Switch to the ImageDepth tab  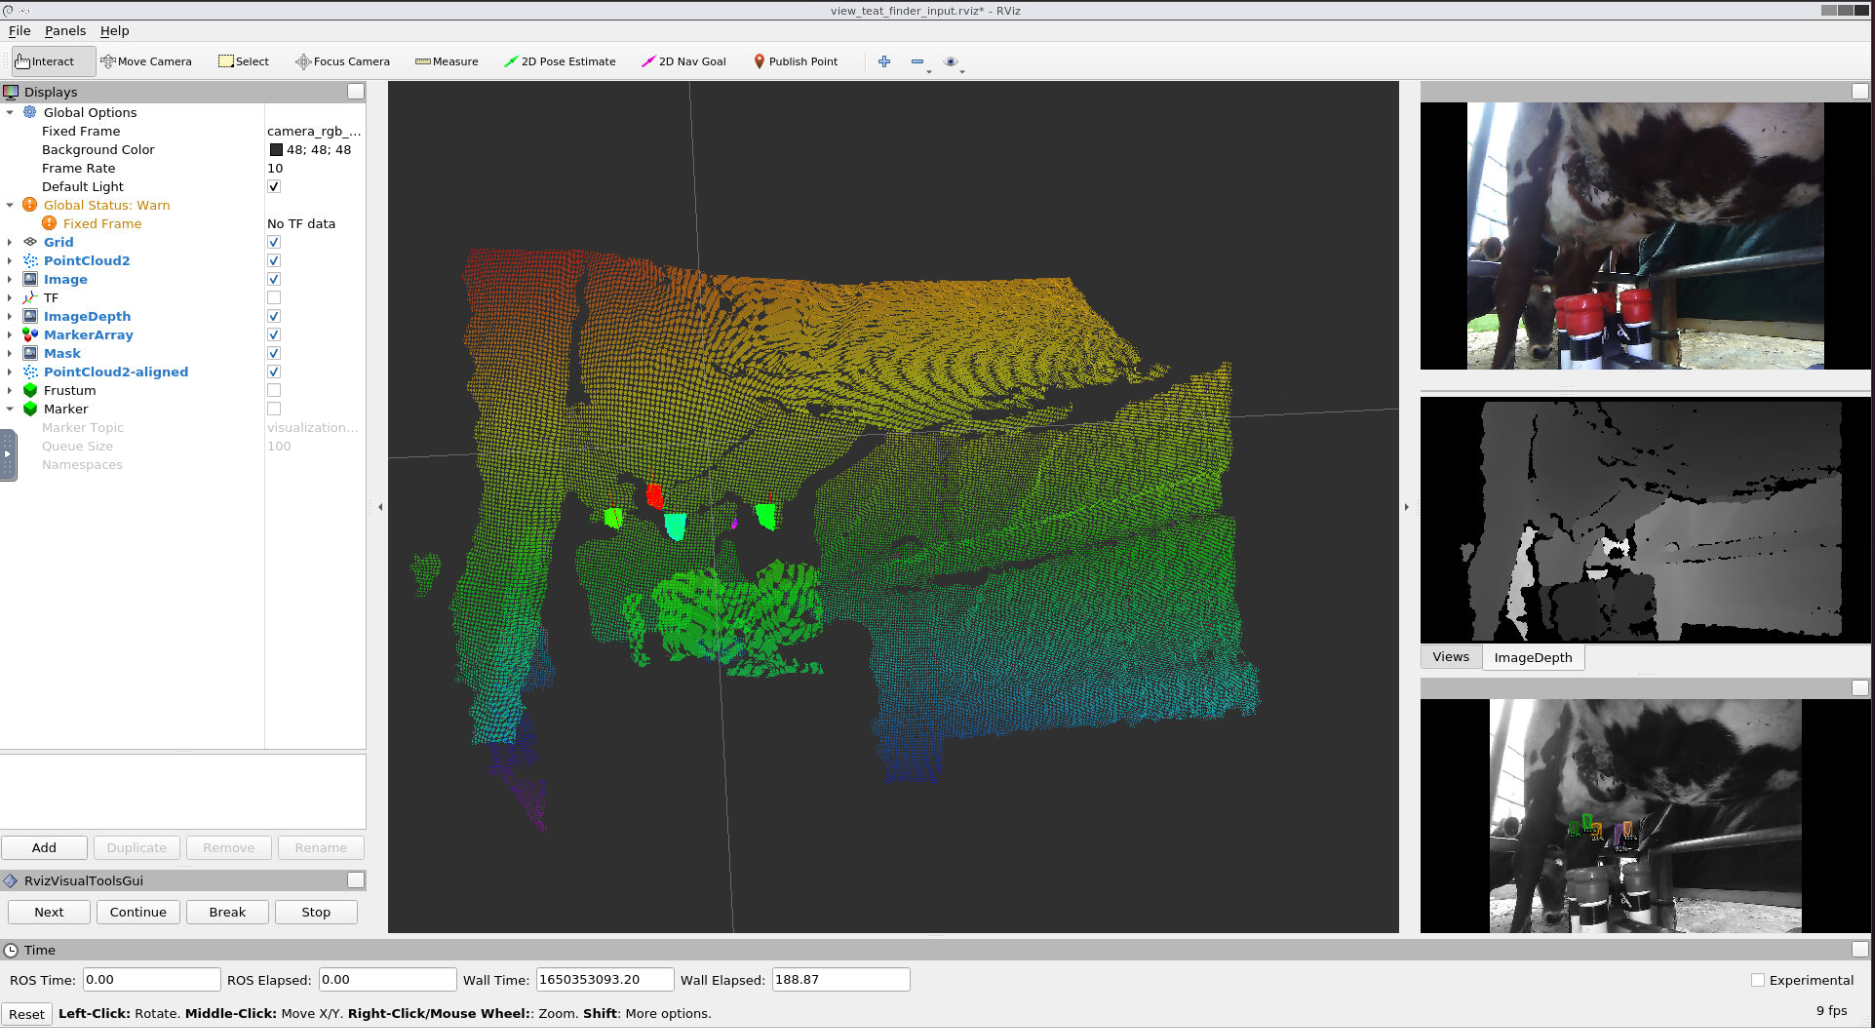tap(1533, 657)
